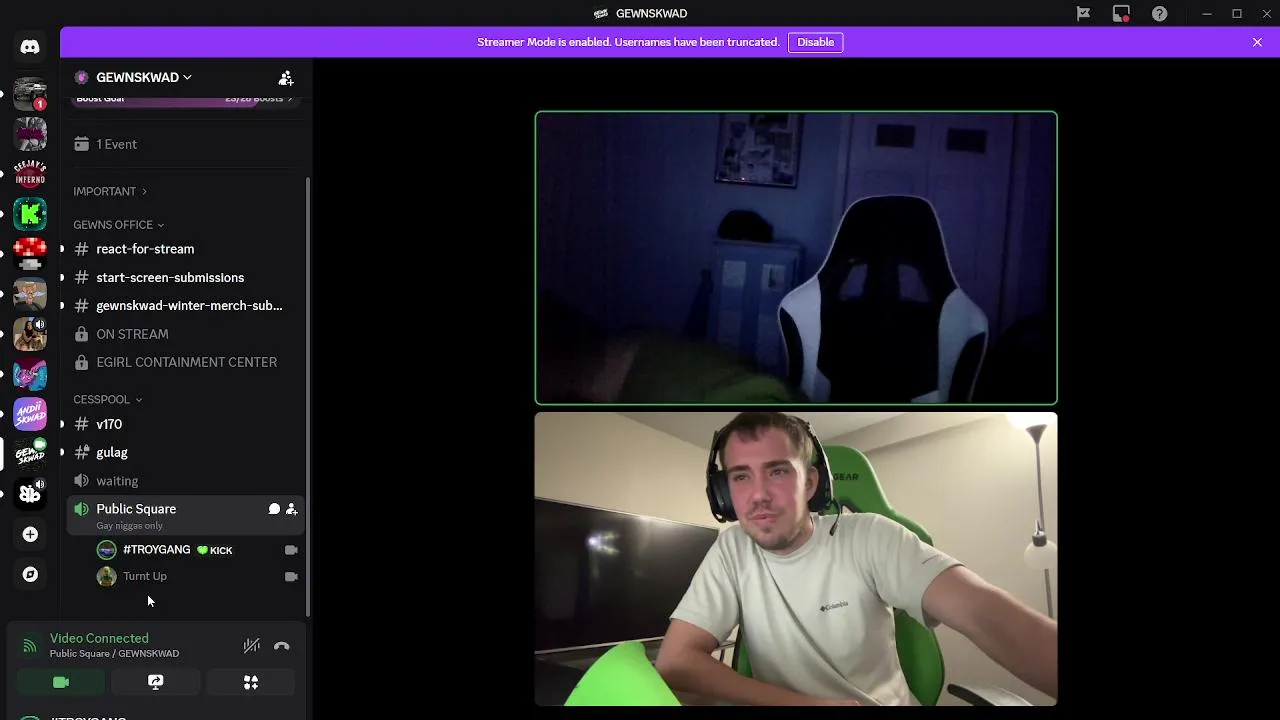Image resolution: width=1280 pixels, height=720 pixels.
Task: Open the Deejay's Inferno server icon
Action: (x=30, y=173)
